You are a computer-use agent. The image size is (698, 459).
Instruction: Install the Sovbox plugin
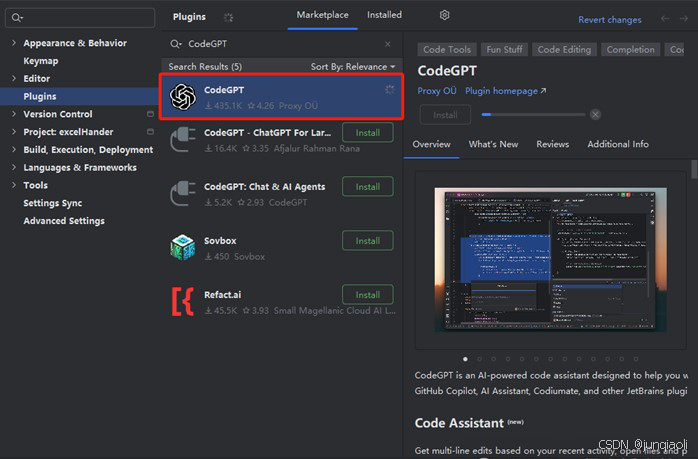click(x=368, y=241)
